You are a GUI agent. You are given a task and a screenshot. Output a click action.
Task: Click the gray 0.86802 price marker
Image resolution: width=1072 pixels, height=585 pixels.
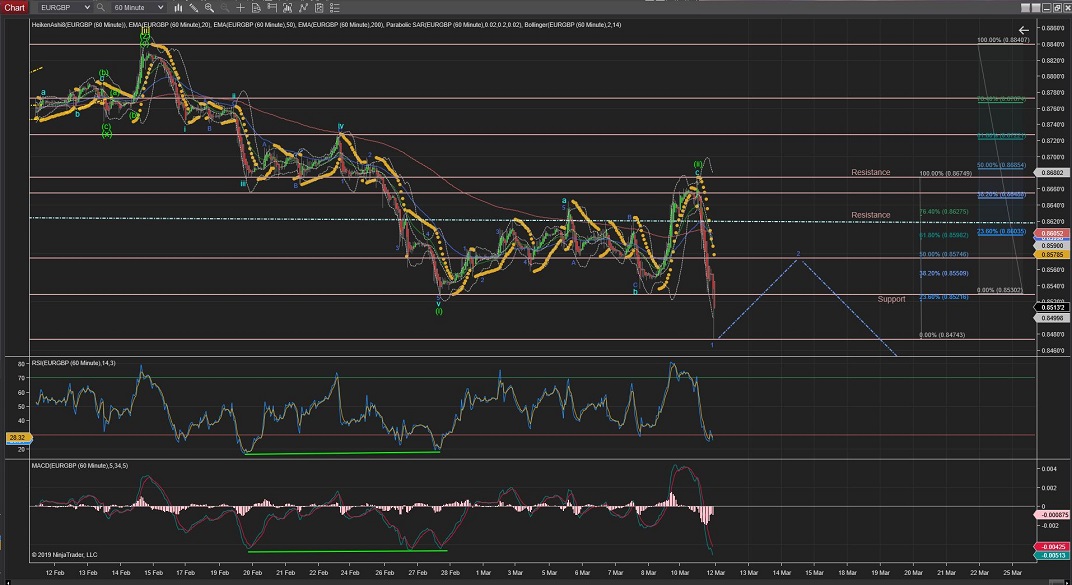pyautogui.click(x=1051, y=173)
